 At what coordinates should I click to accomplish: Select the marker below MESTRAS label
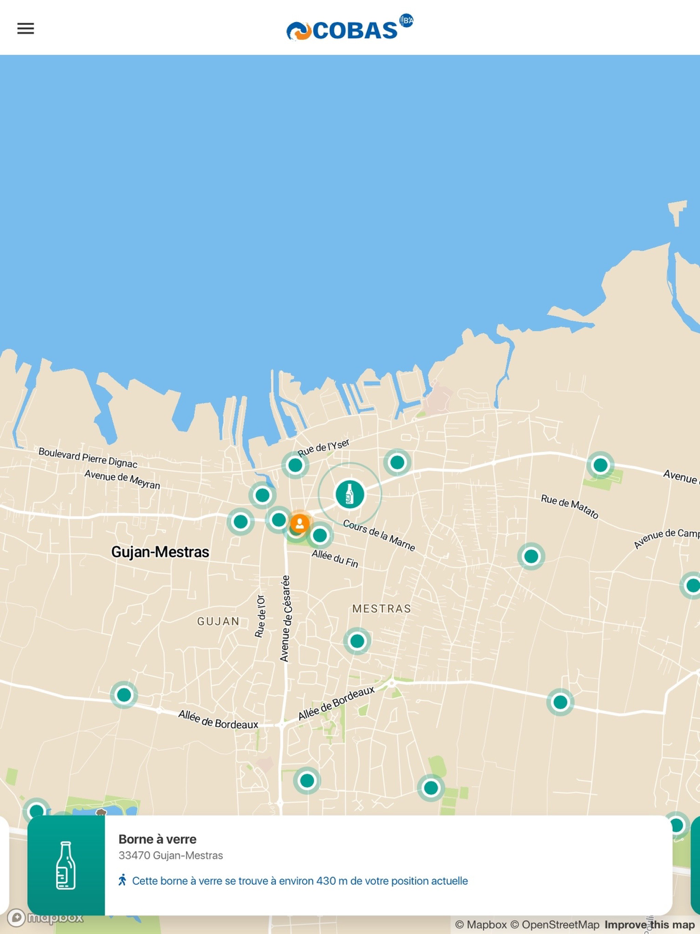coord(357,641)
